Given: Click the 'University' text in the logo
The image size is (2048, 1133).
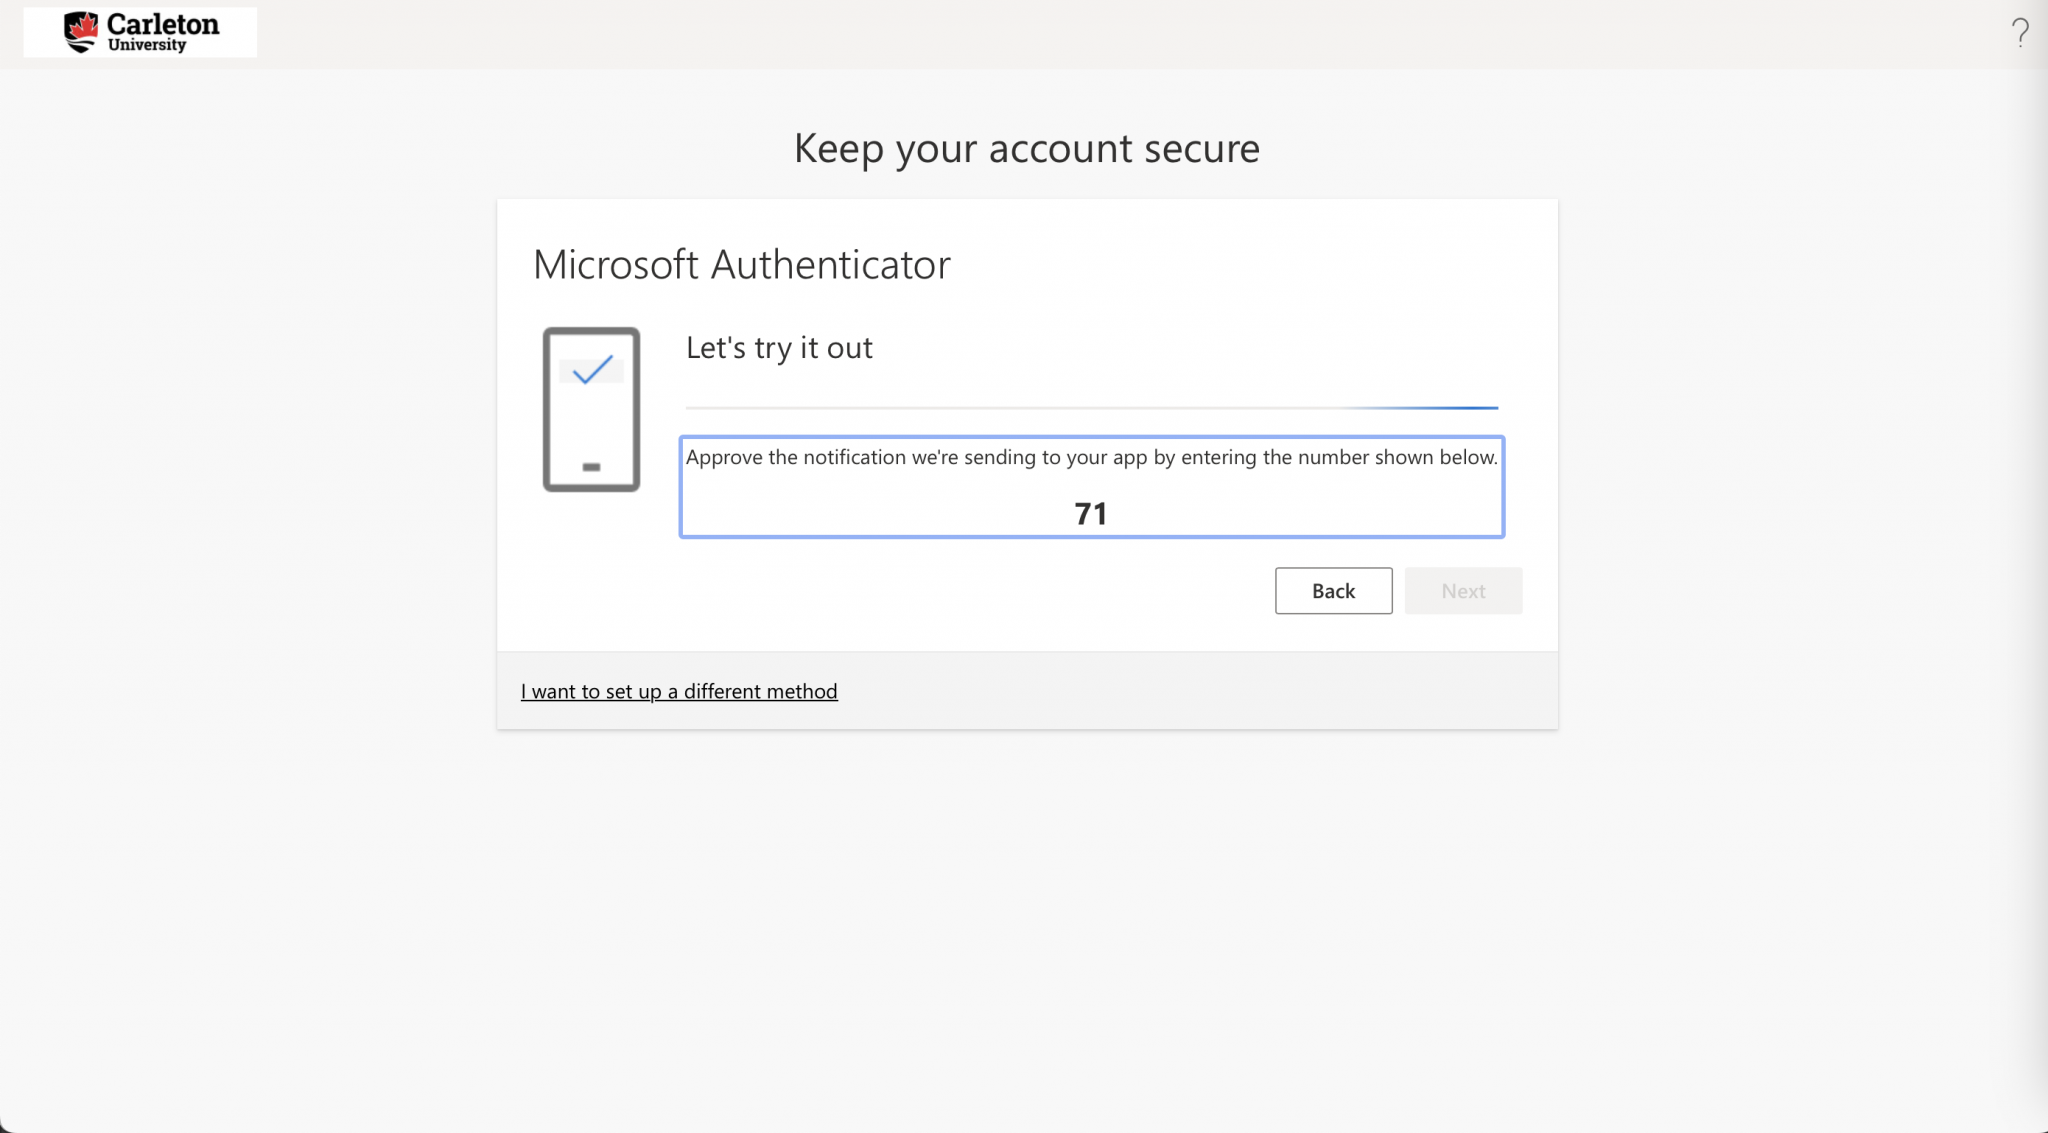Looking at the screenshot, I should click(x=147, y=45).
